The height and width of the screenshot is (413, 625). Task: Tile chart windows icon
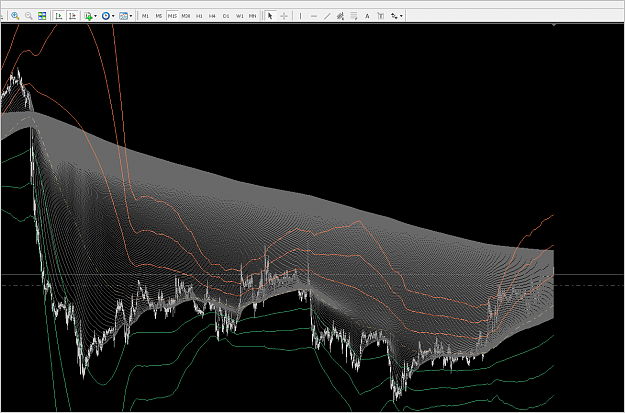(x=42, y=16)
